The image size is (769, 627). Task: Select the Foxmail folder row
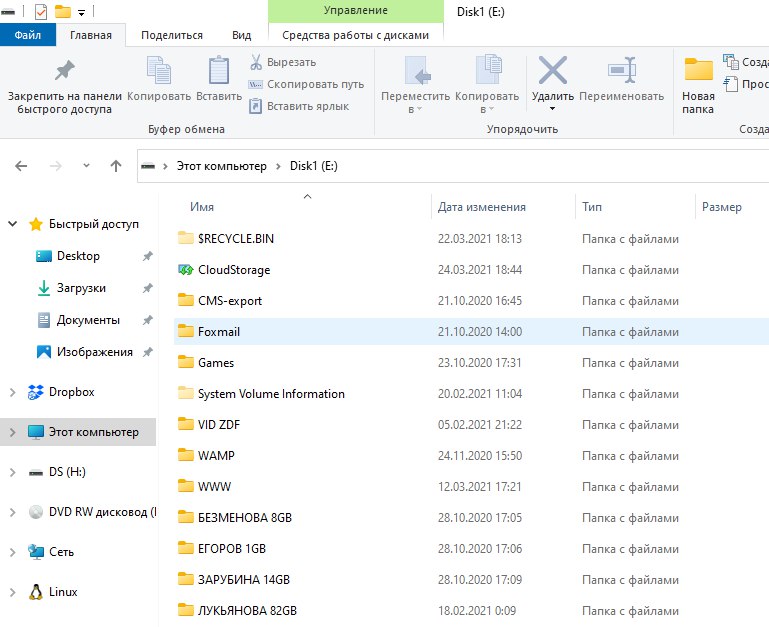(x=471, y=332)
